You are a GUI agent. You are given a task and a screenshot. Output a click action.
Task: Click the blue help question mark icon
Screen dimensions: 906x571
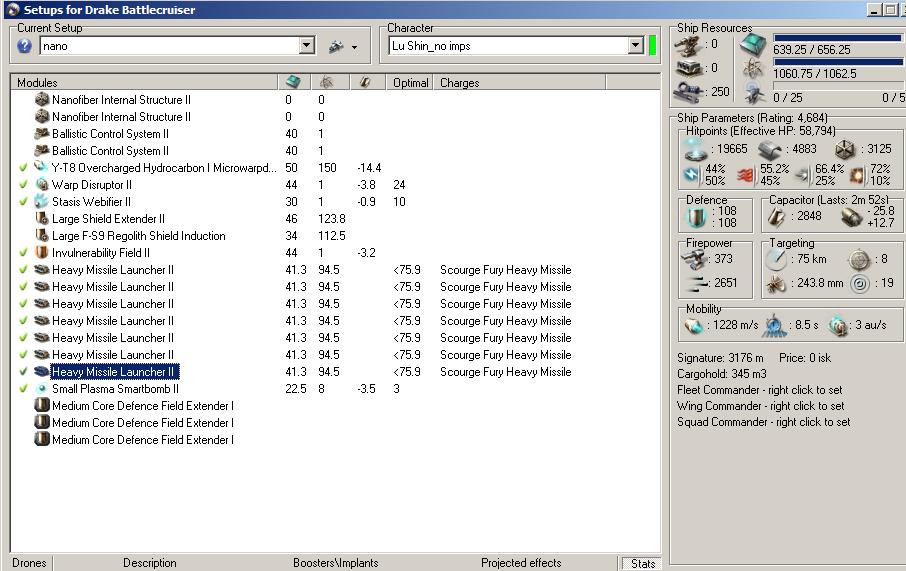(24, 46)
